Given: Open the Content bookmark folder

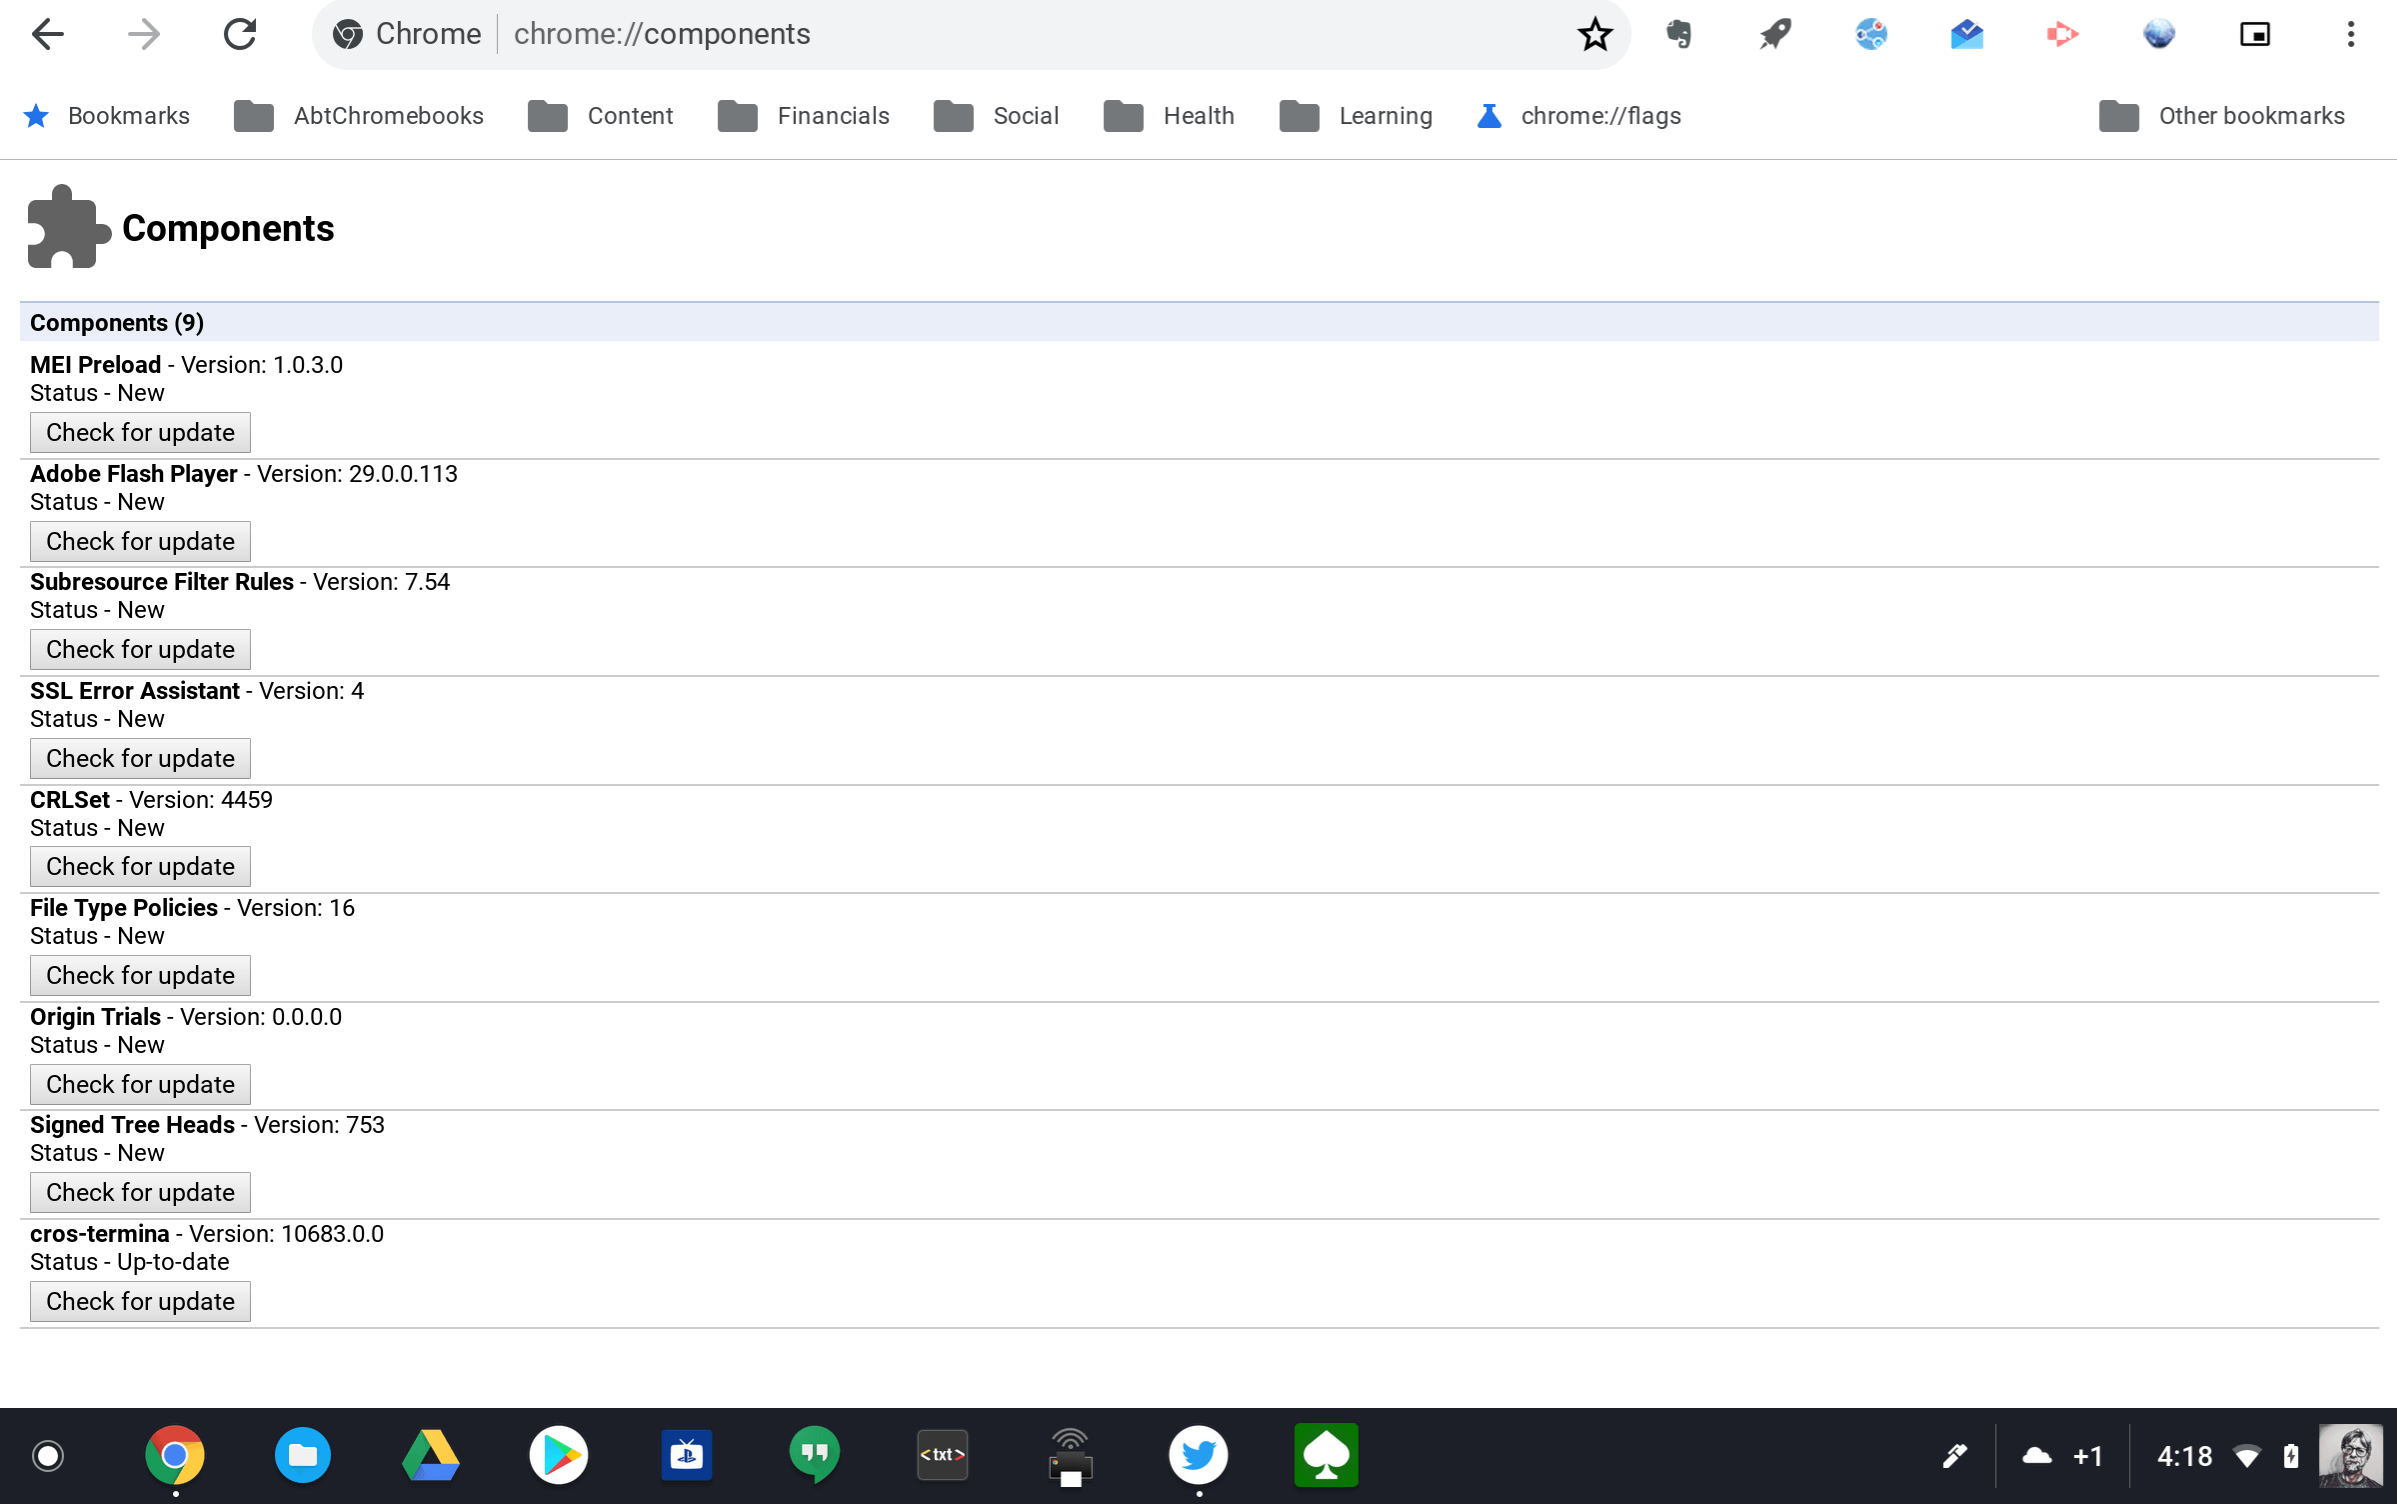Looking at the screenshot, I should [601, 116].
